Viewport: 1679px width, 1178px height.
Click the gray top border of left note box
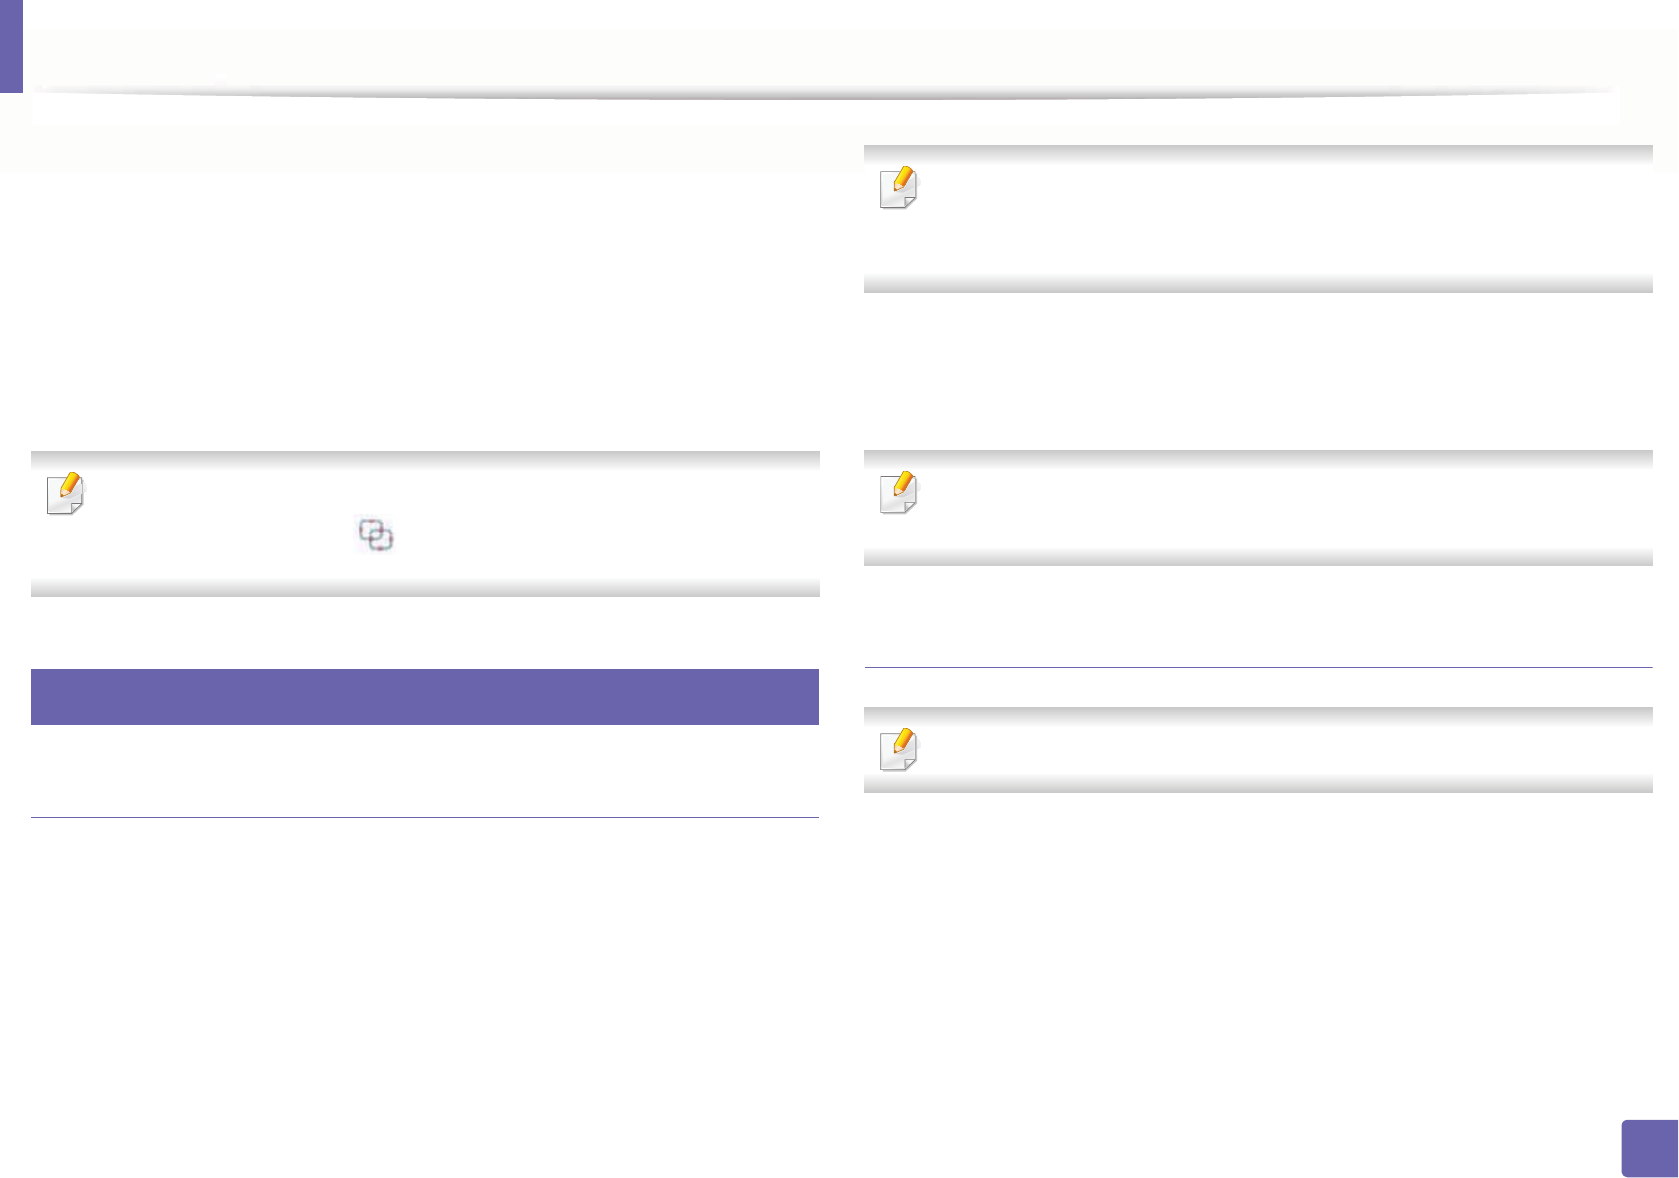click(x=425, y=459)
